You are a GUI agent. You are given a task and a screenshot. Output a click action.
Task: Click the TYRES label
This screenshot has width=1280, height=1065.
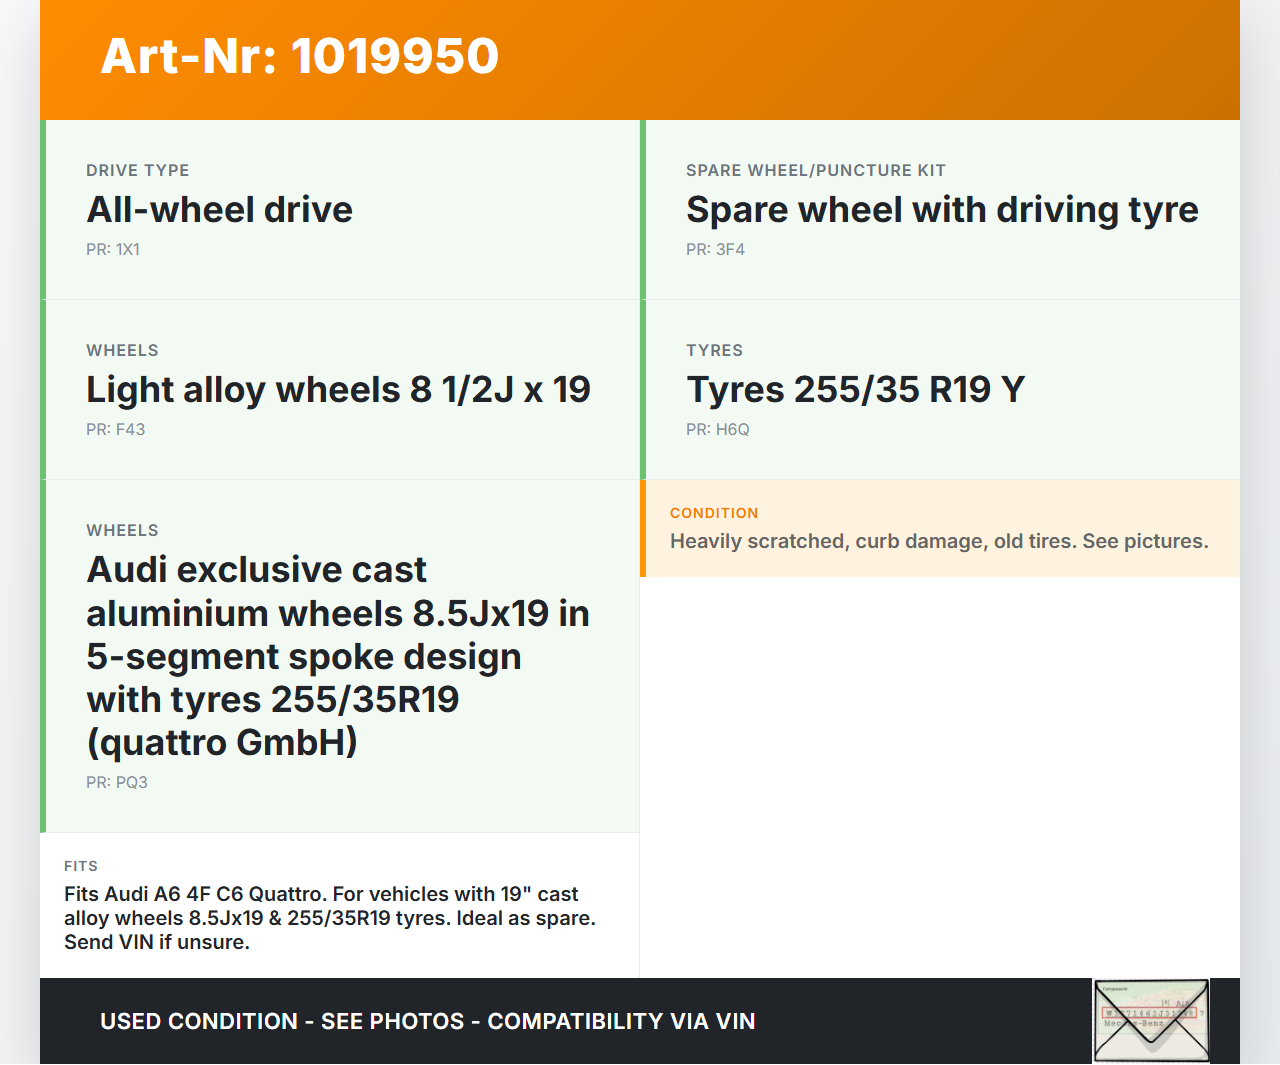click(x=714, y=351)
